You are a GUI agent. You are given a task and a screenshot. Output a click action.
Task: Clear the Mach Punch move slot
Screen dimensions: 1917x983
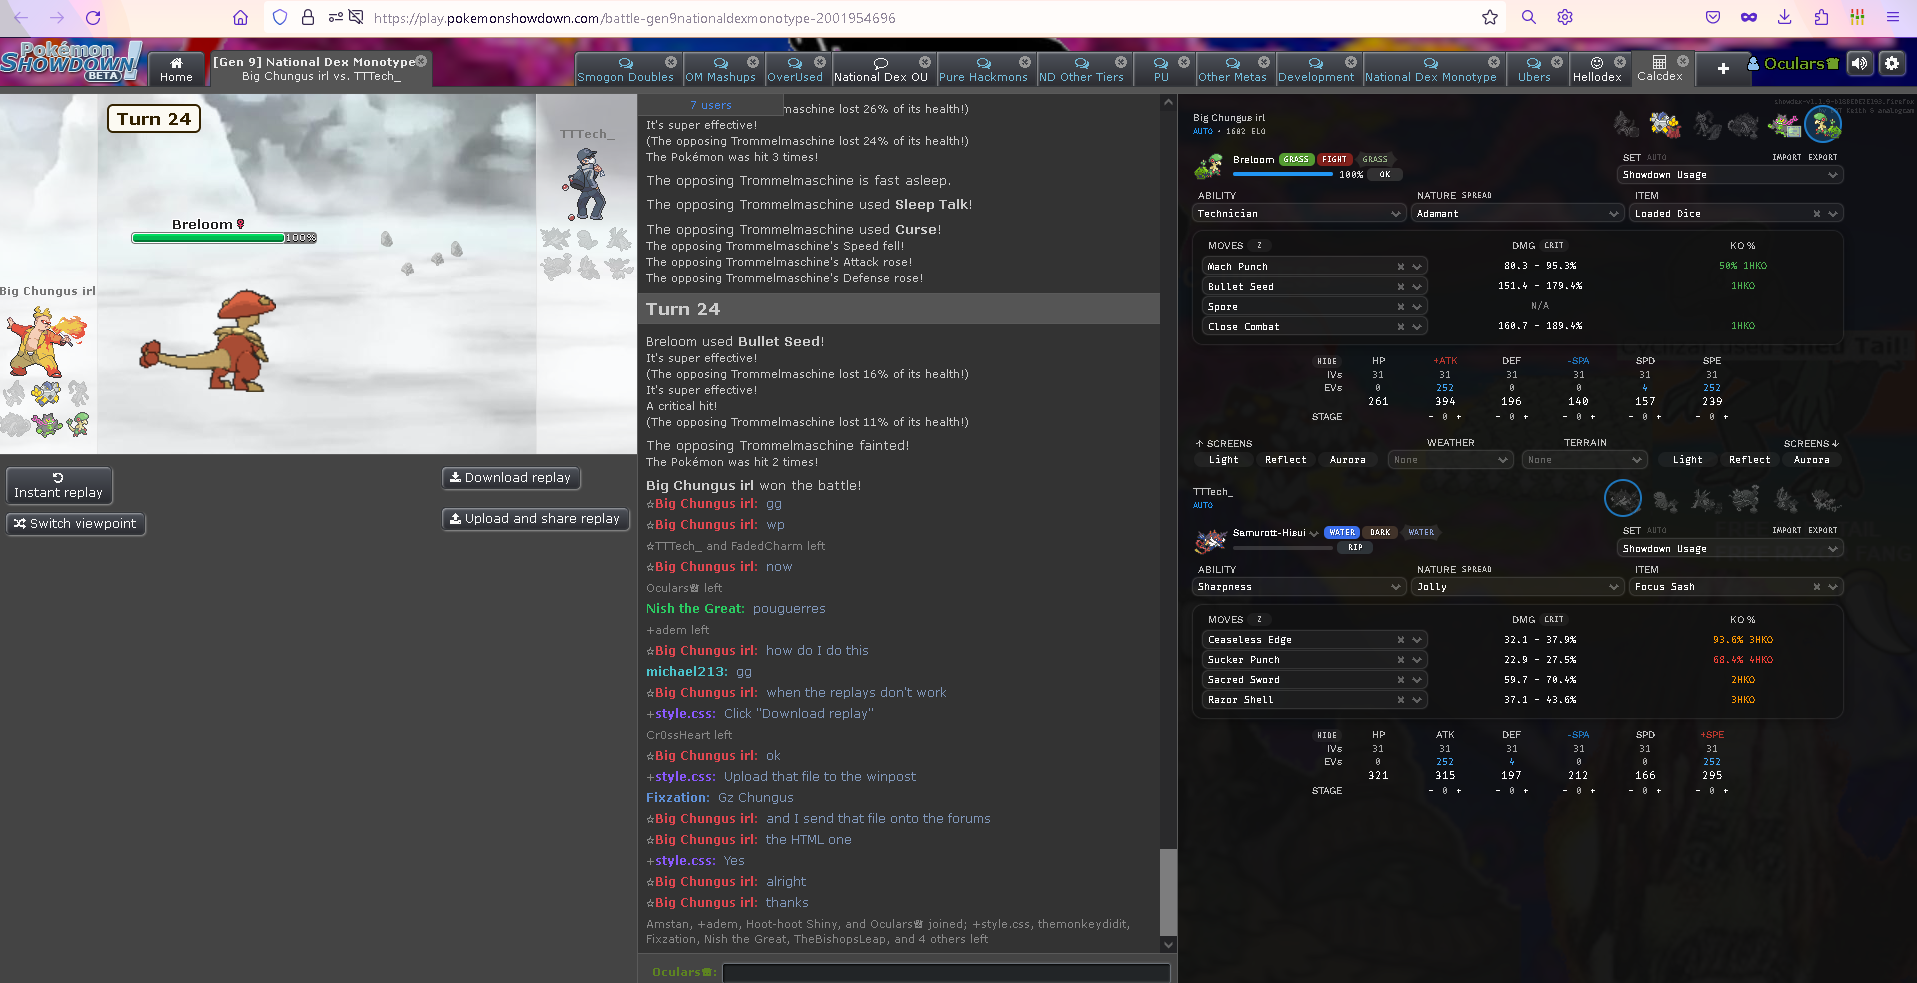coord(1400,267)
